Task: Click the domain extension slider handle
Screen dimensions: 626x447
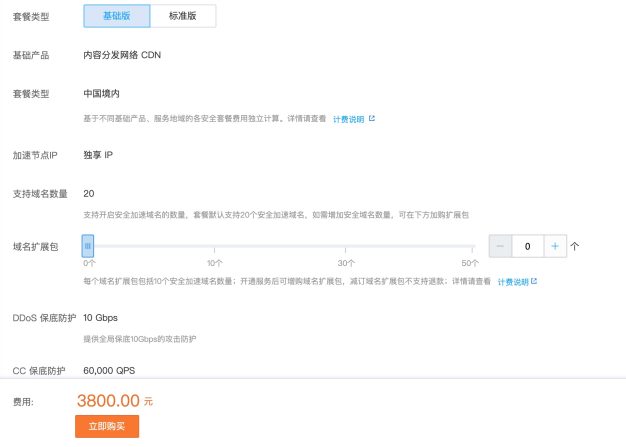Action: tap(88, 246)
